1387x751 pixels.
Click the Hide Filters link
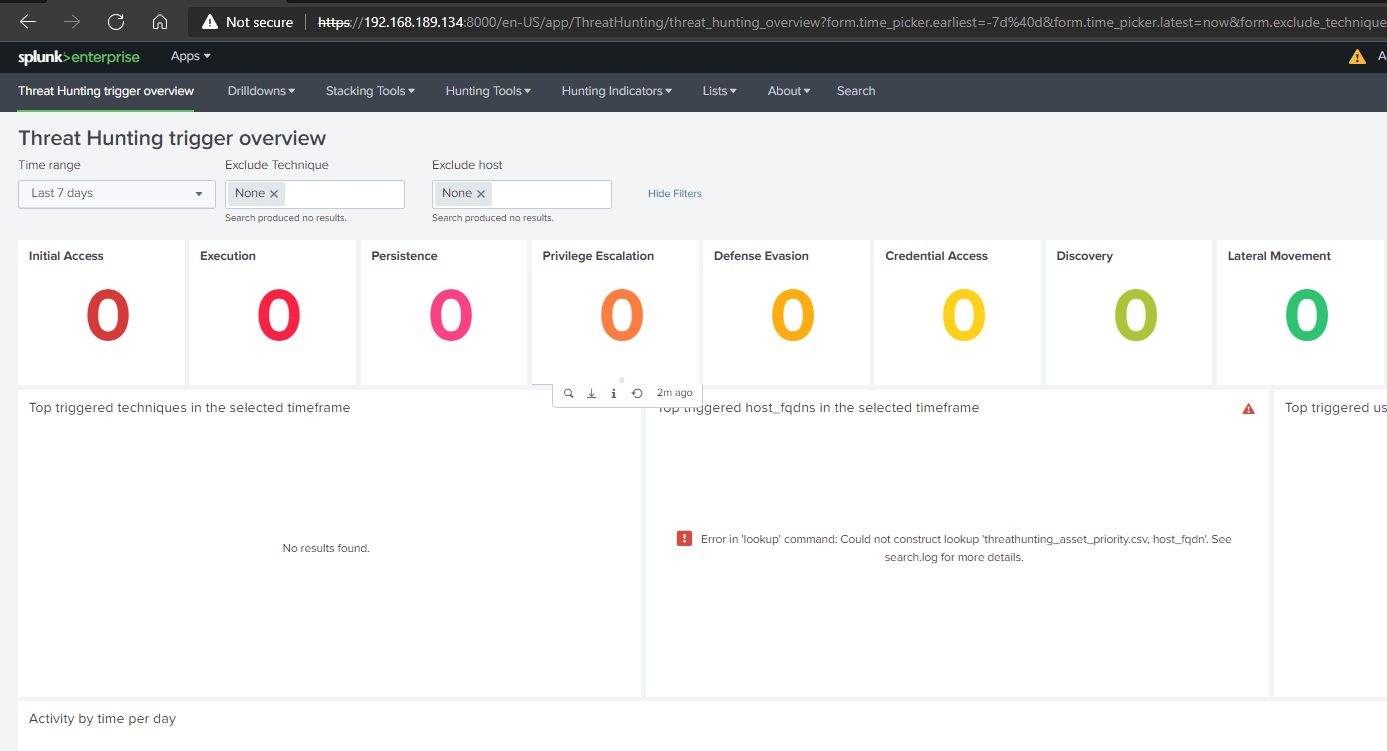[x=674, y=193]
